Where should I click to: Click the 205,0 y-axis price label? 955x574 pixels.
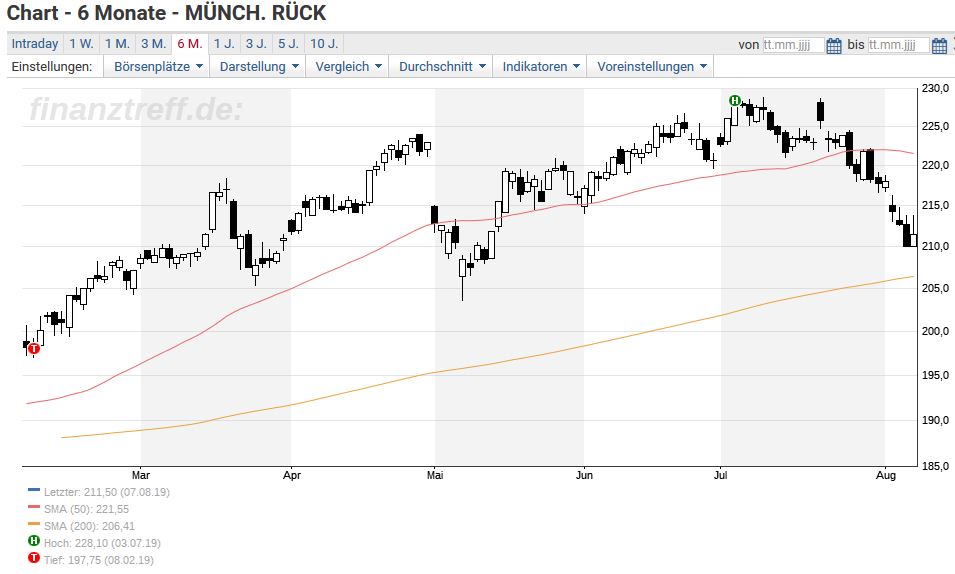(x=935, y=288)
